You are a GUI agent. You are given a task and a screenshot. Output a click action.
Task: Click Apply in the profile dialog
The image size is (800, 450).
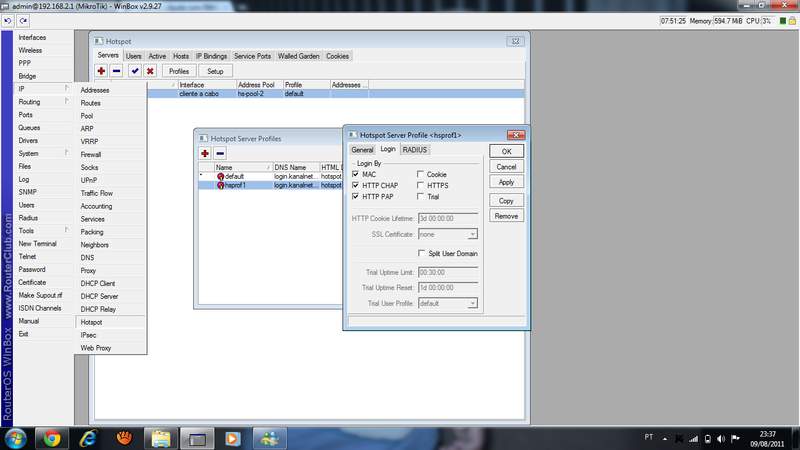[506, 182]
